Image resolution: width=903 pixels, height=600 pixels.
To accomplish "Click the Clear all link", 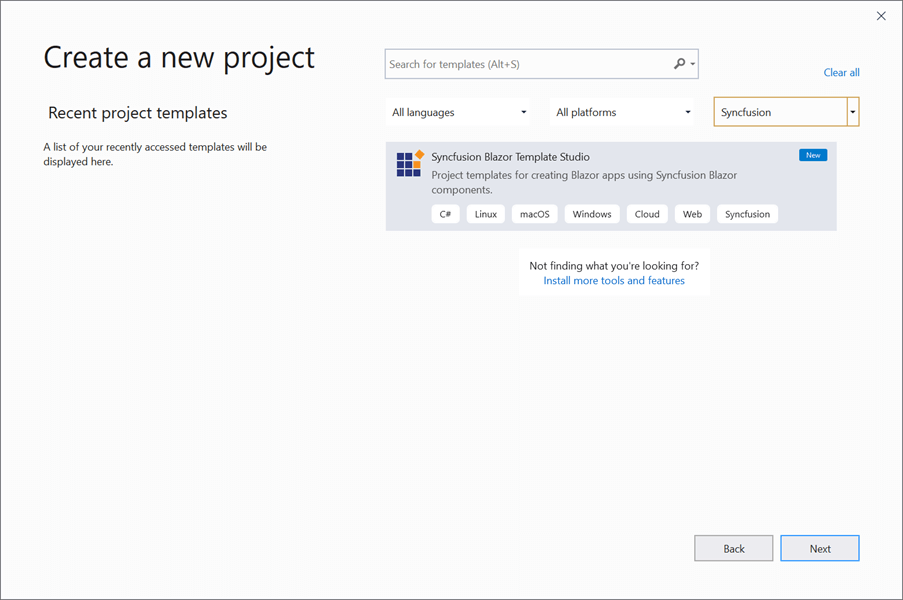I will pyautogui.click(x=841, y=72).
